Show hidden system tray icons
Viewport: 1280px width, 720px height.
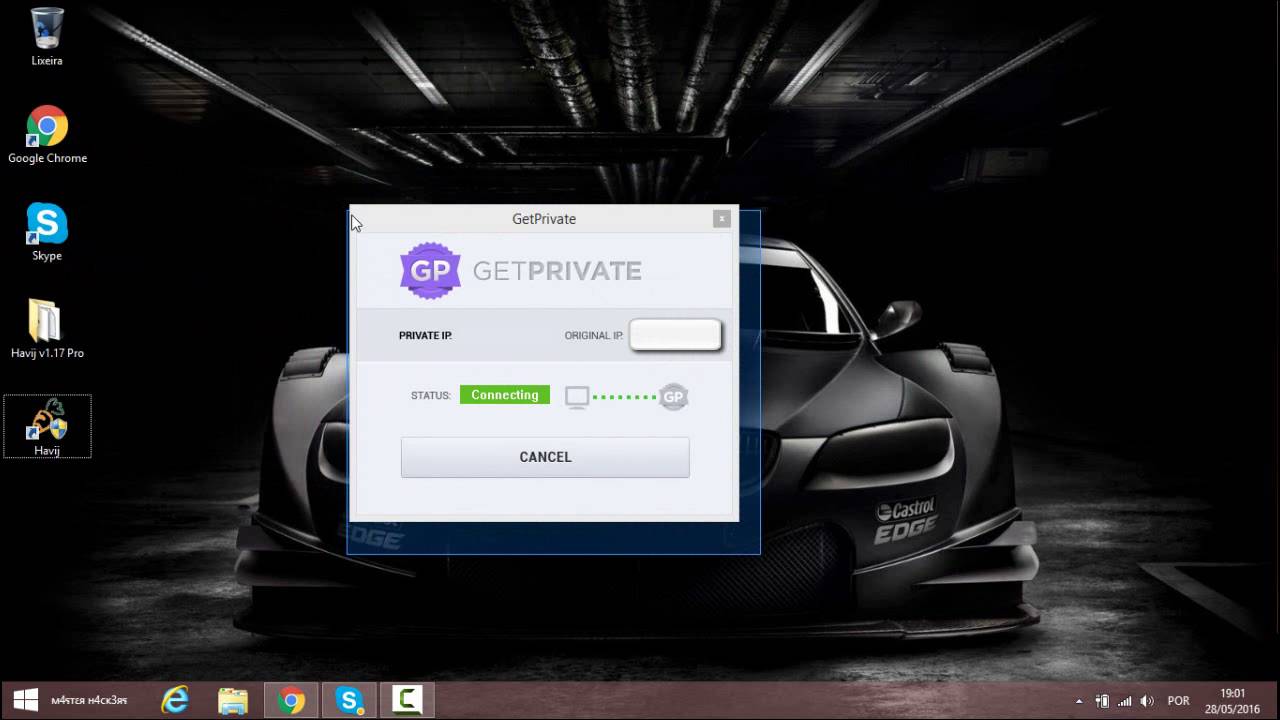1079,701
